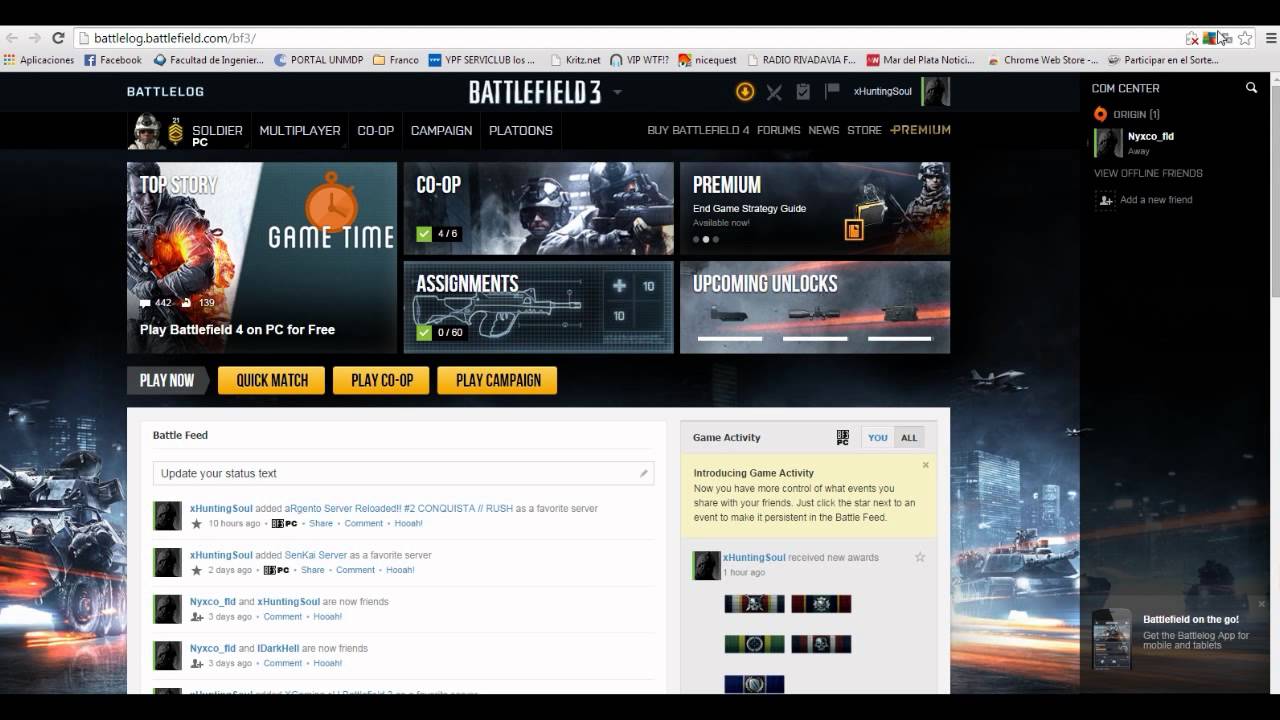Image resolution: width=1280 pixels, height=720 pixels.
Task: Star the aRgento Server favorite post
Action: (197, 523)
